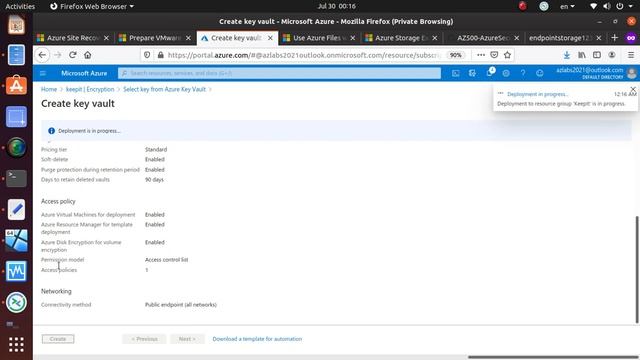Image resolution: width=640 pixels, height=360 pixels.
Task: Open the Files dock icon
Action: (x=16, y=55)
